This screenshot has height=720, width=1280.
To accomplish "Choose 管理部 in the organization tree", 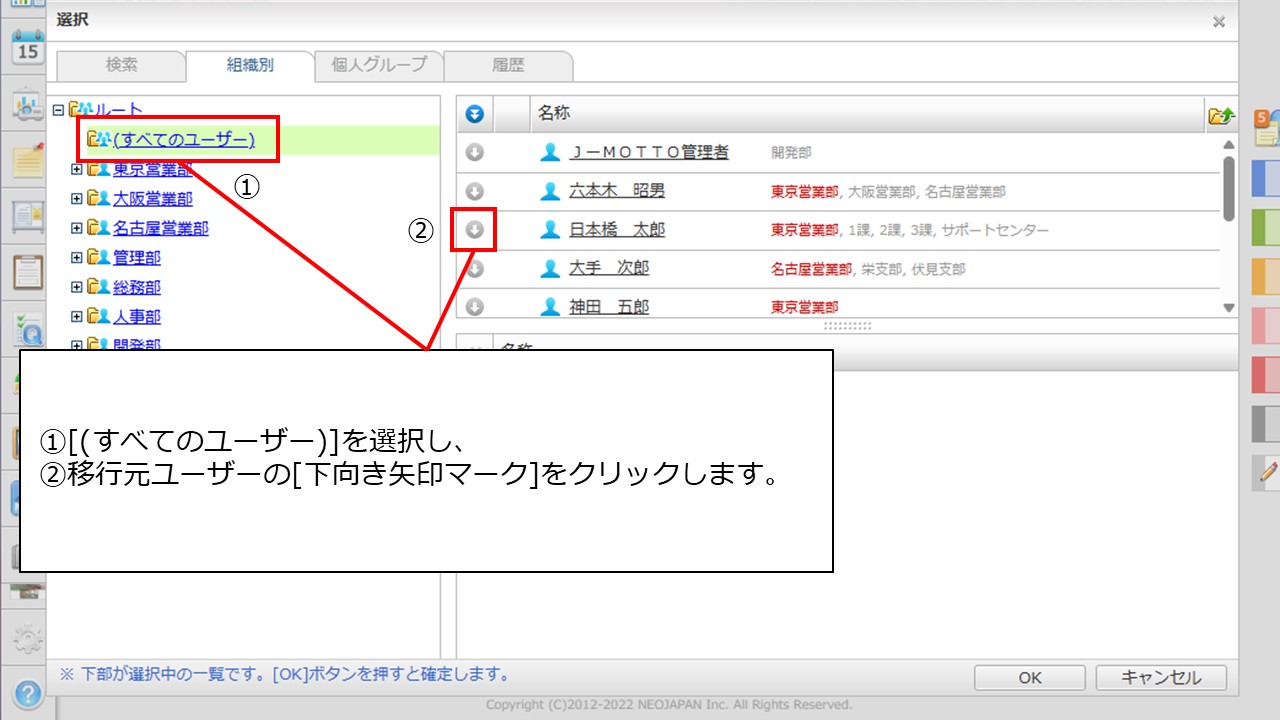I will 136,258.
